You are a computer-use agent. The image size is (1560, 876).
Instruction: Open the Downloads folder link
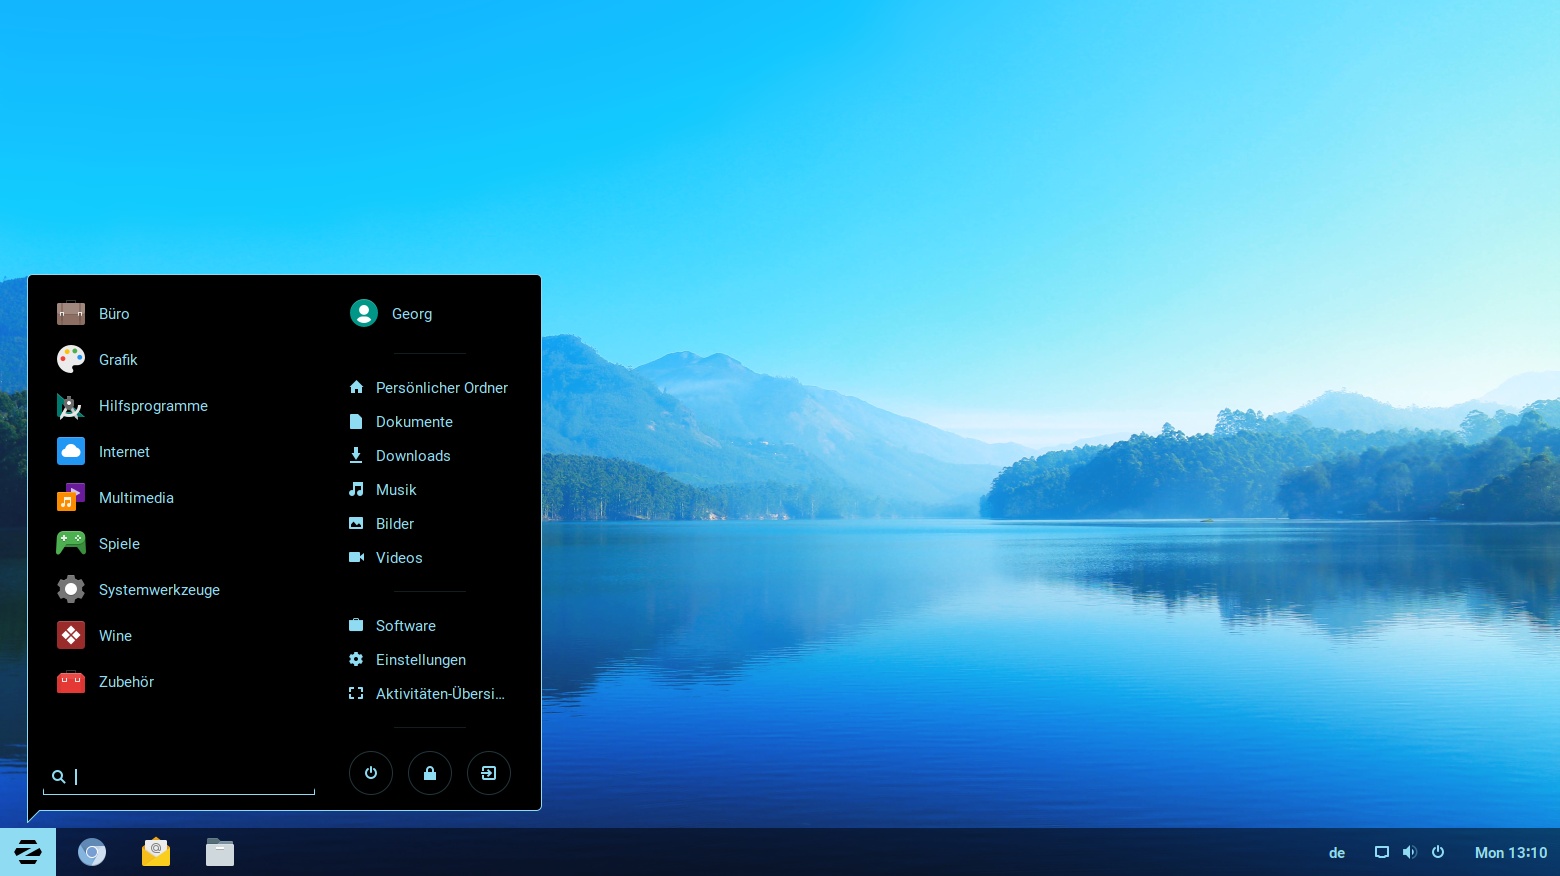point(413,455)
